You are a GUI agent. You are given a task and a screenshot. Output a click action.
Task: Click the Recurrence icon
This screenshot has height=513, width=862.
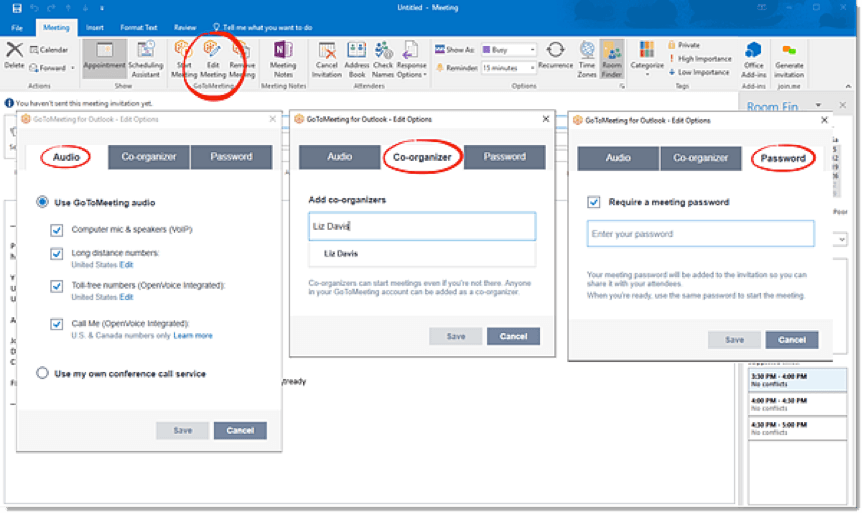pyautogui.click(x=555, y=55)
